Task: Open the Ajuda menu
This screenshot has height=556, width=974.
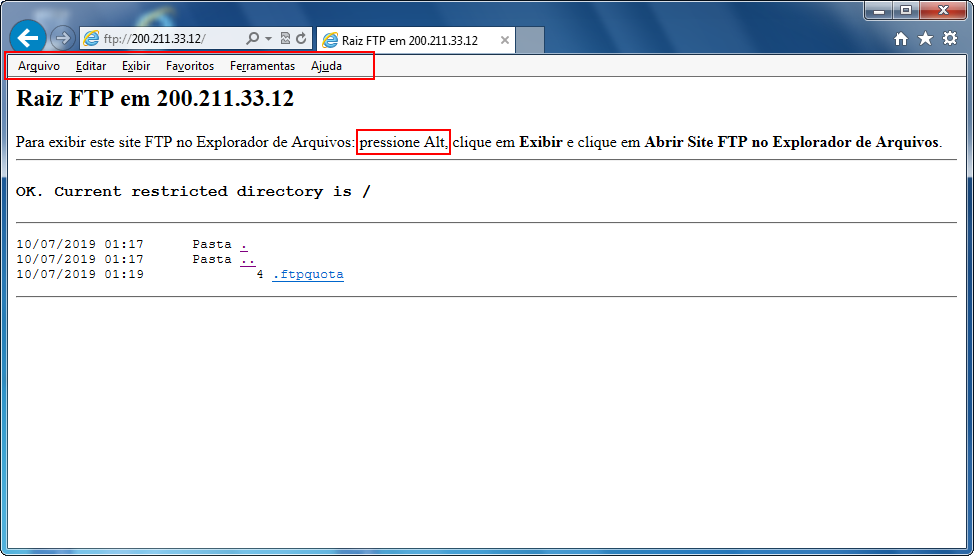Action: tap(327, 66)
